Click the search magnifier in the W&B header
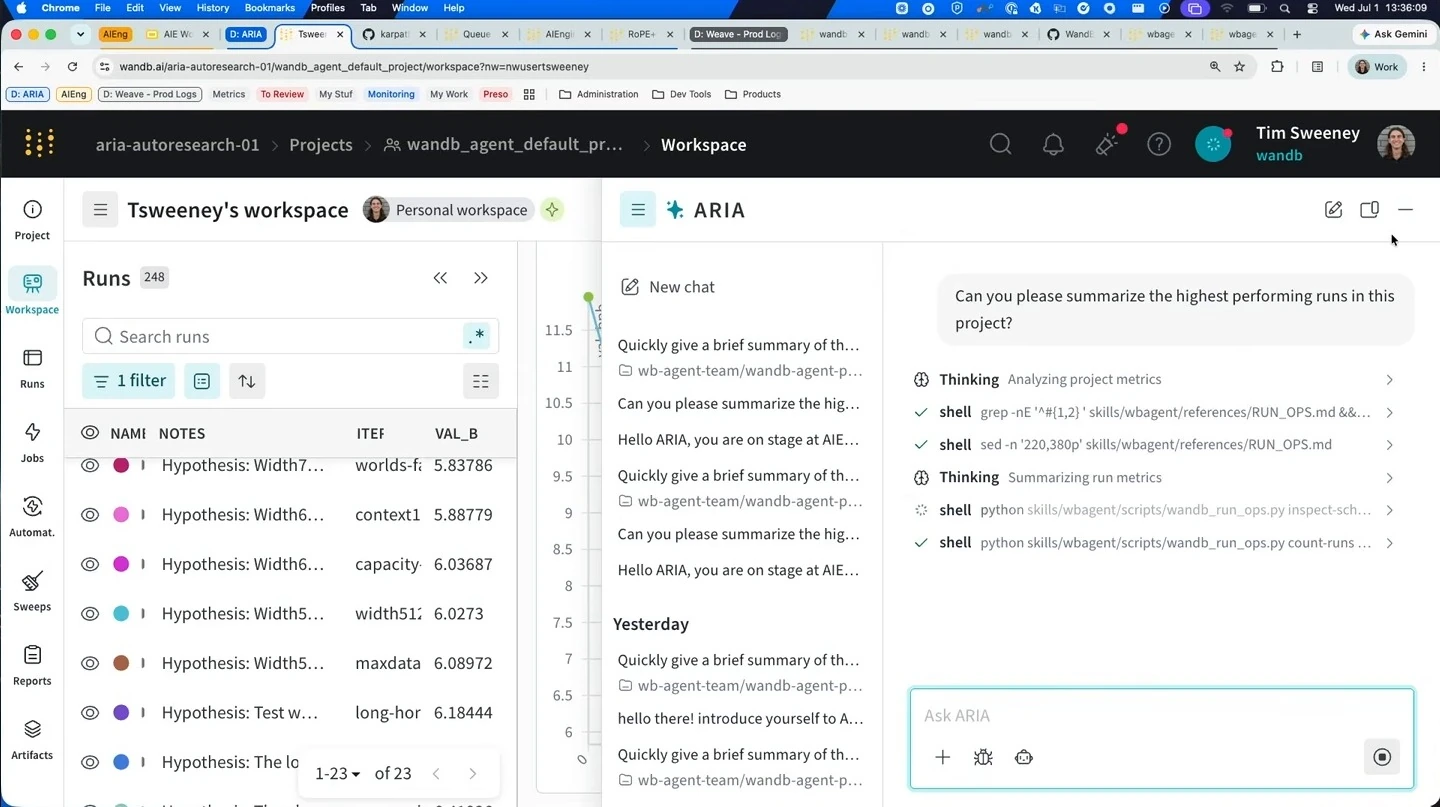This screenshot has width=1440, height=807. 1000,144
